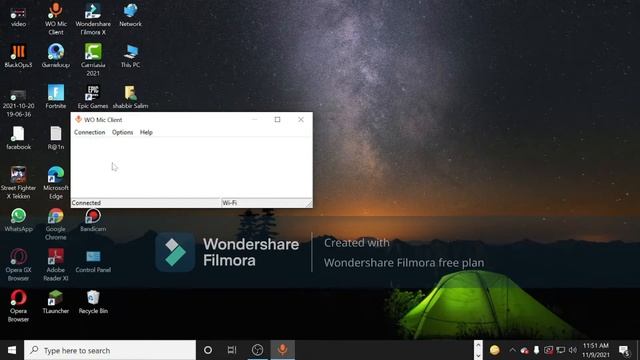Launch Adobe Reader XI shortcut
The image size is (640, 360).
click(56, 265)
